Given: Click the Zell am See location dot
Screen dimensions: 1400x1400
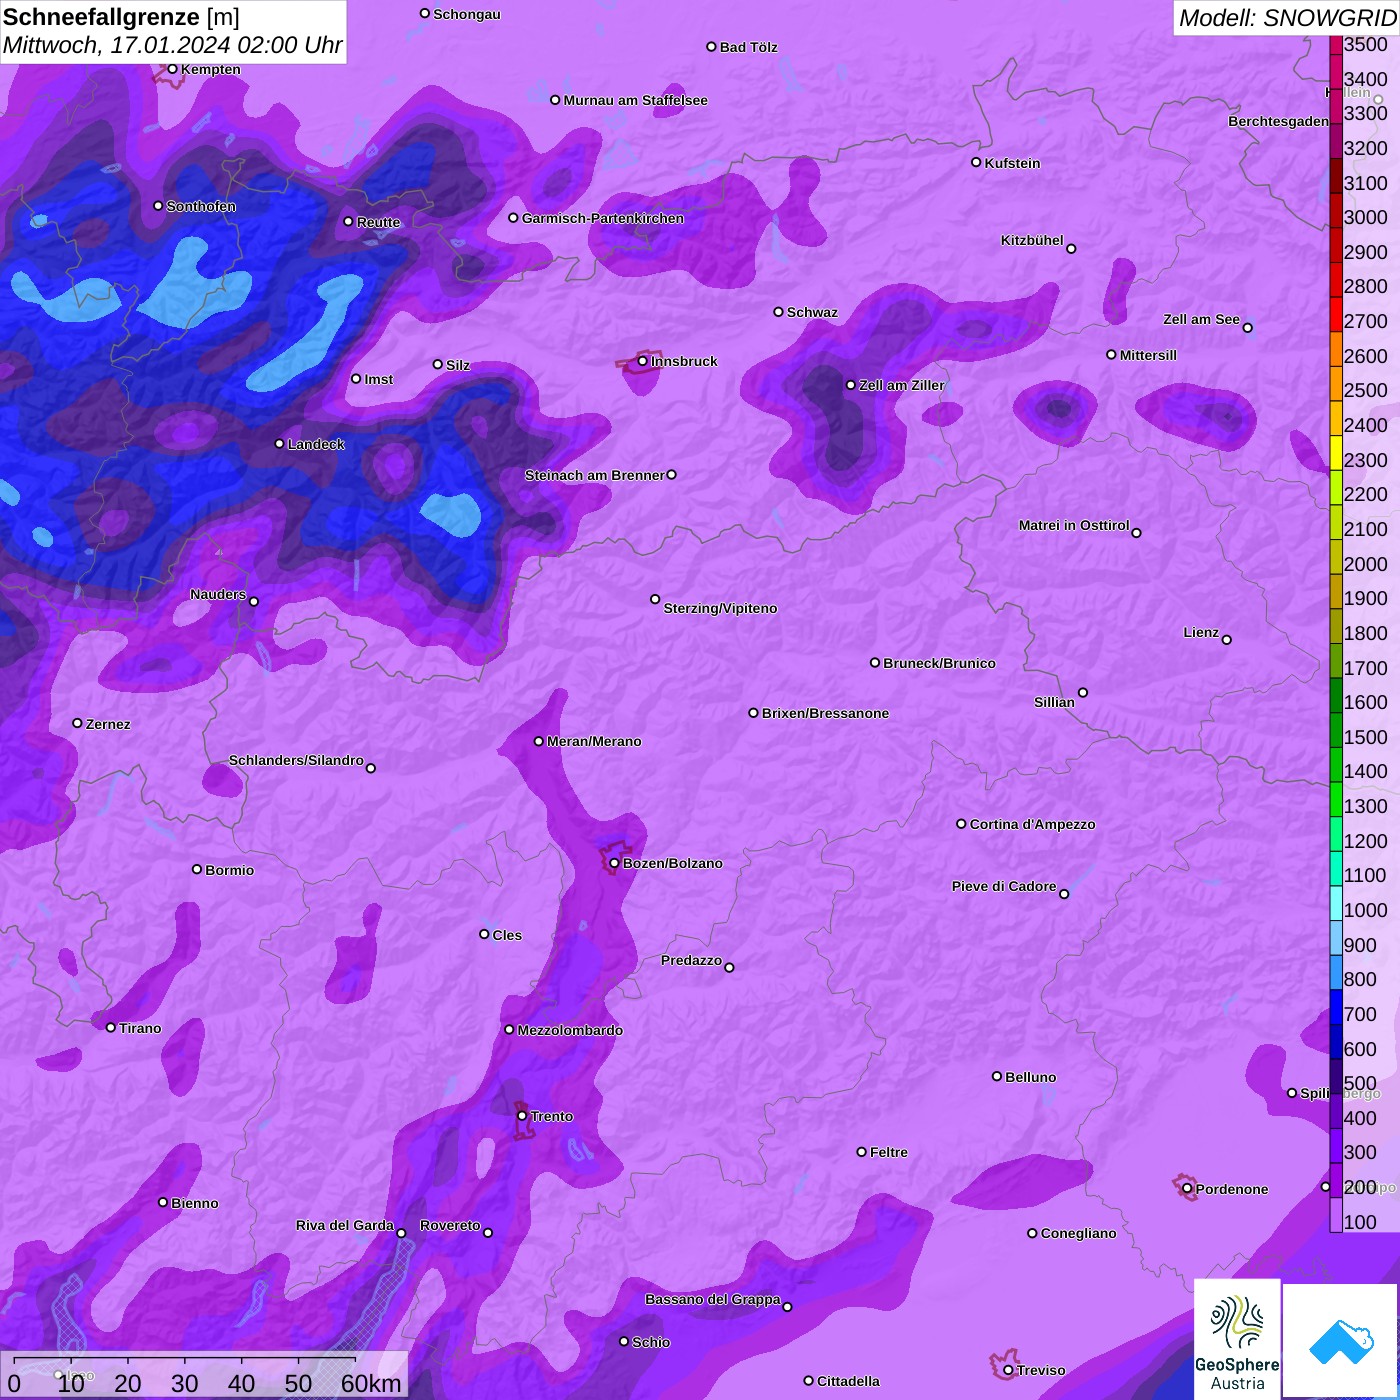Looking at the screenshot, I should [1247, 328].
